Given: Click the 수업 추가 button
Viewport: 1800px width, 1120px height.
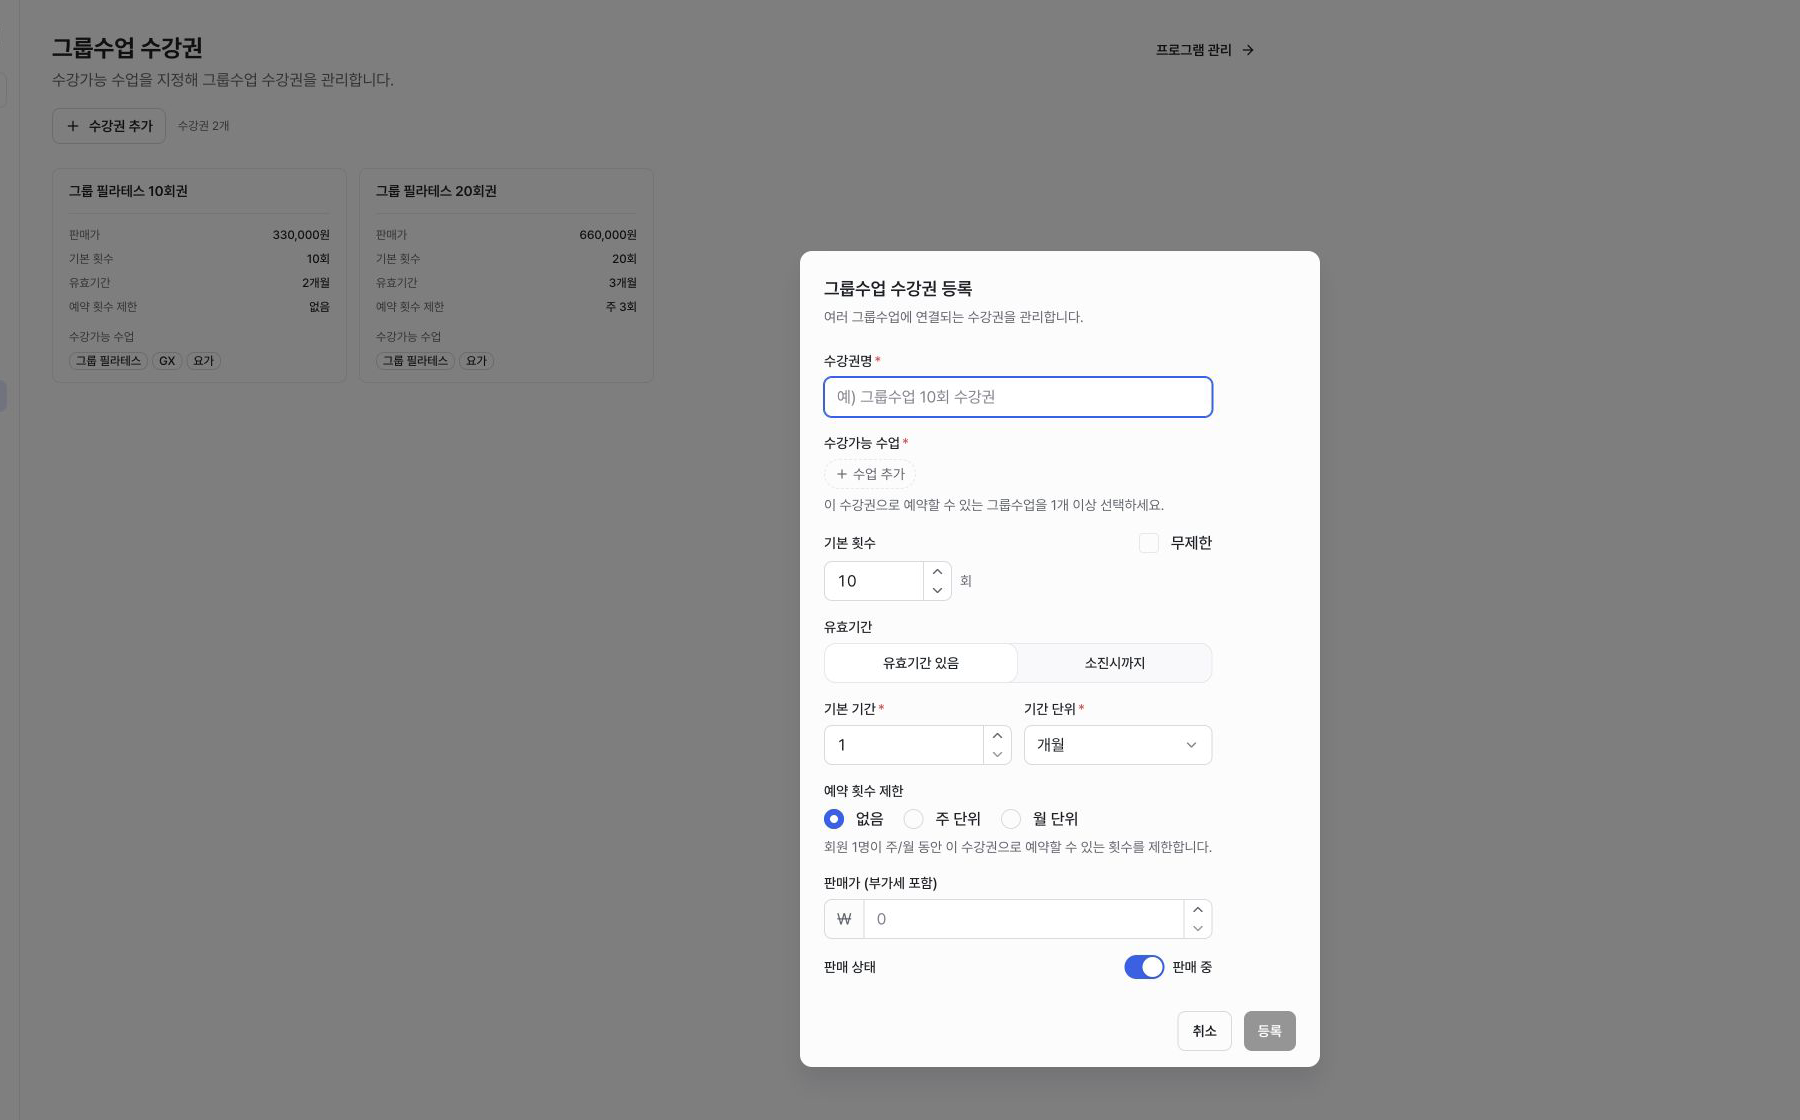Looking at the screenshot, I should 870,474.
